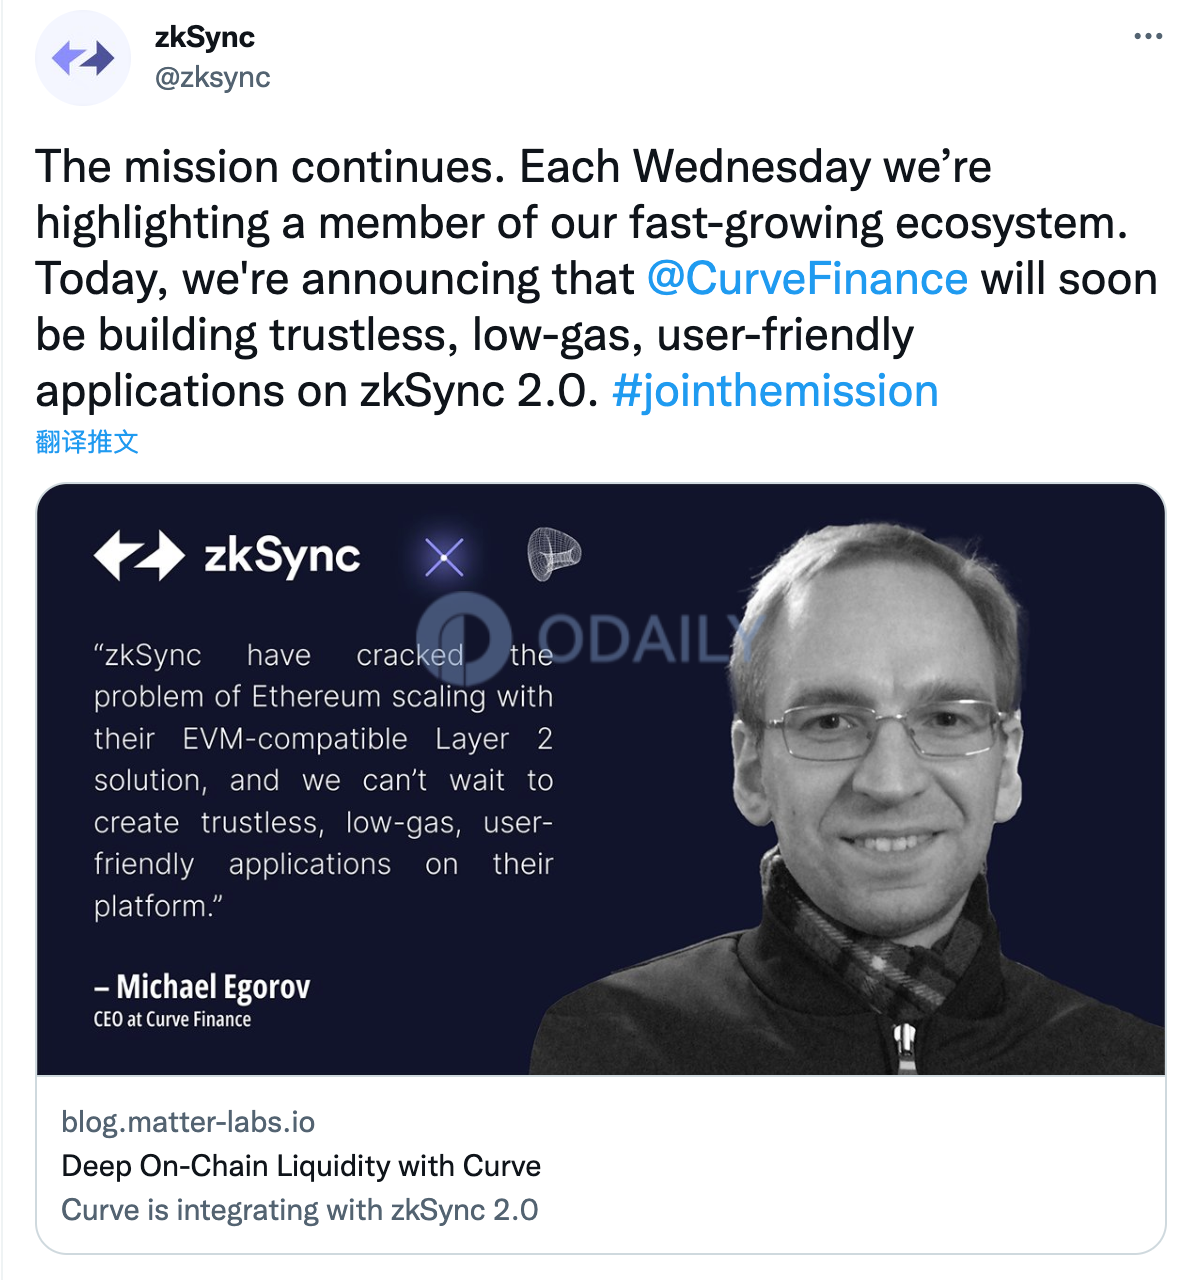
Task: Click the quote text in preview image
Action: (323, 780)
